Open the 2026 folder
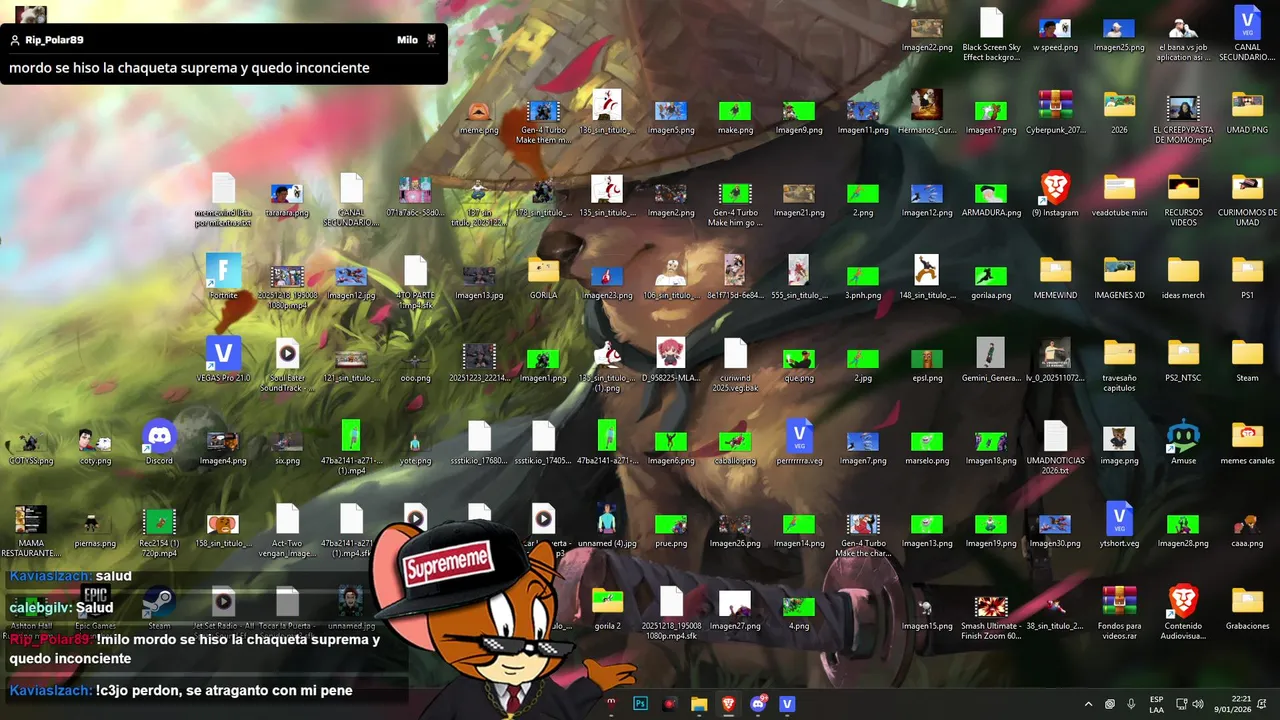Screen dimensions: 1280x720 coord(1119,111)
